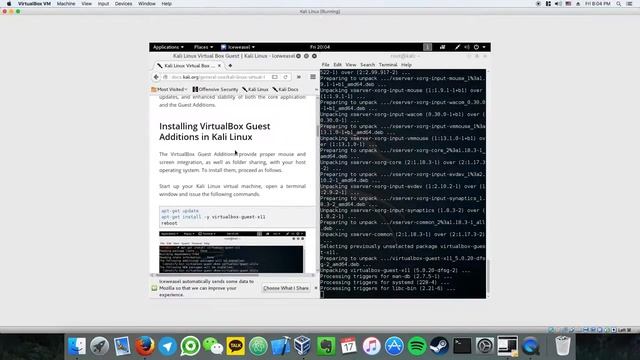Image resolution: width=640 pixels, height=360 pixels.
Task: Open terminal Search menu
Action: coord(367,65)
